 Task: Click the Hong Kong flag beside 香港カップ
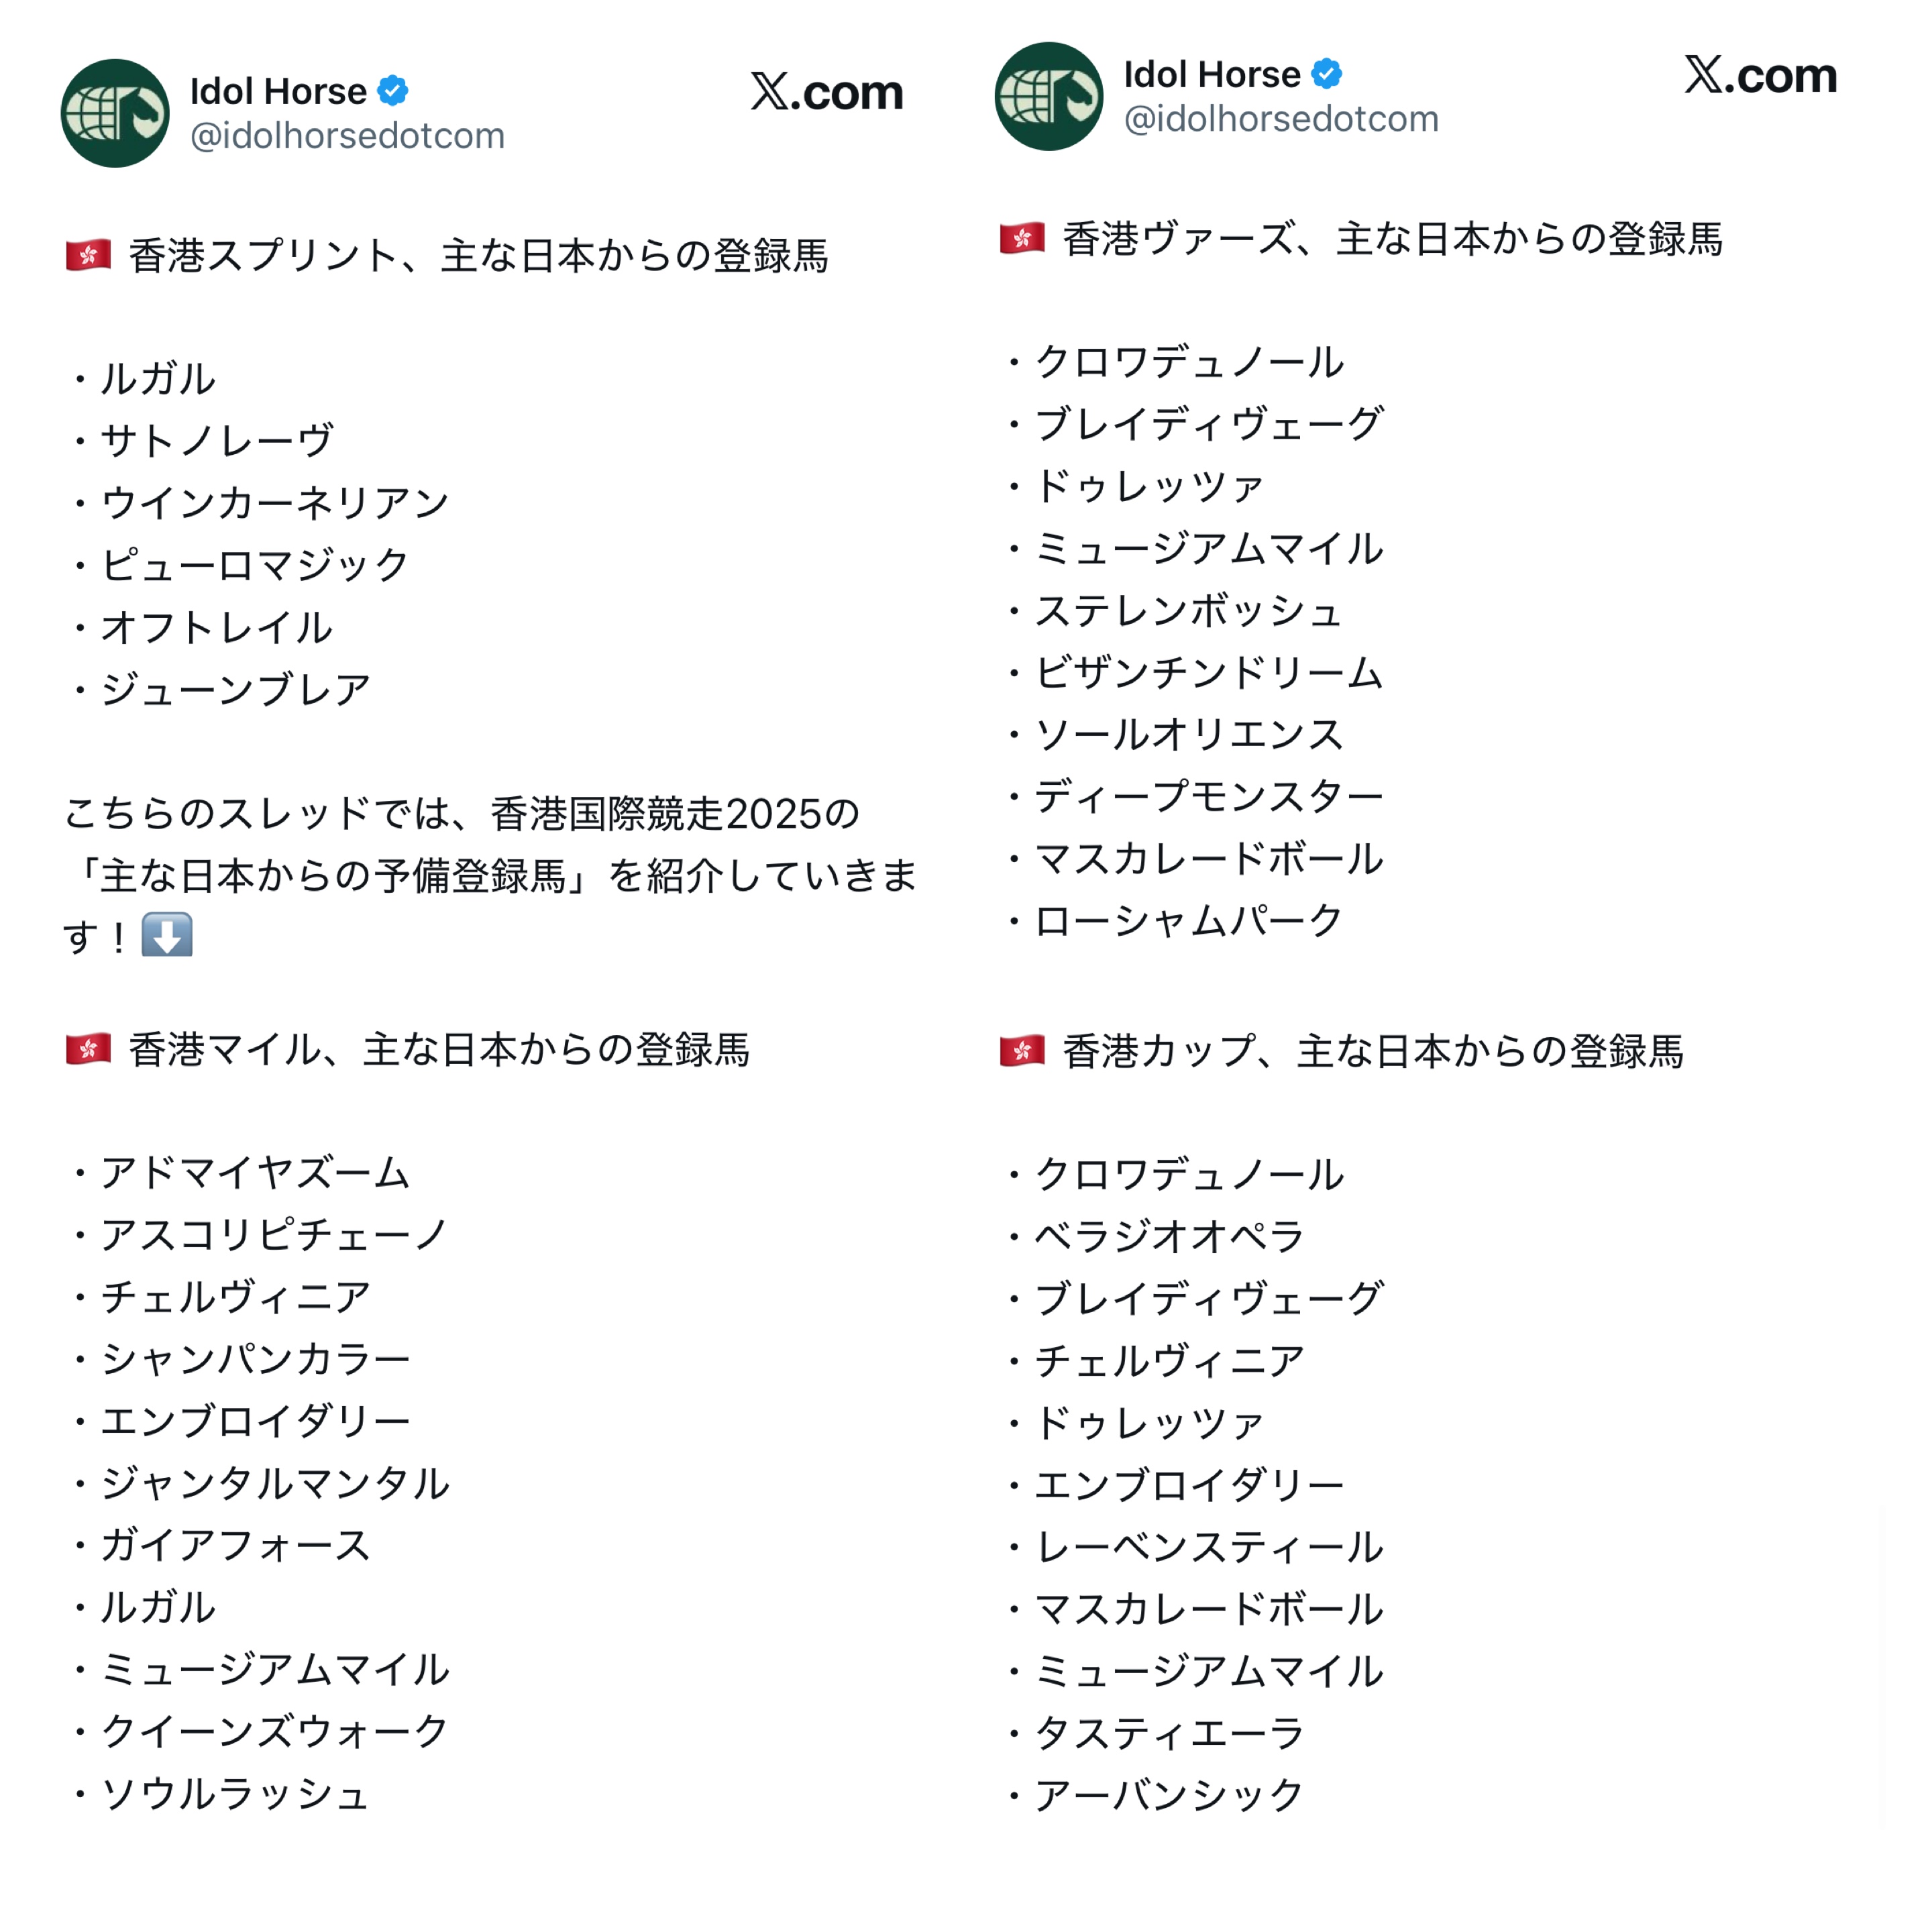[x=1021, y=1051]
